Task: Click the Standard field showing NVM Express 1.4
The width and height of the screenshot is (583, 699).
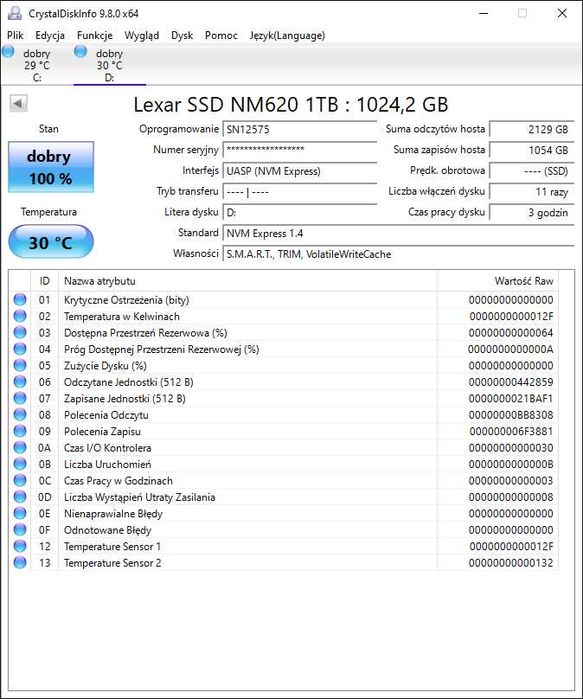Action: (x=398, y=233)
